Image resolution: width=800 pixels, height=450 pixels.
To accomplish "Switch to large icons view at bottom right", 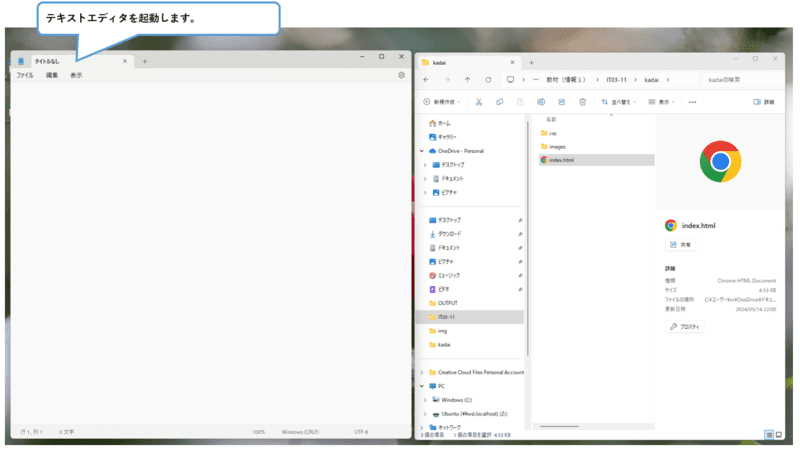I will [779, 435].
